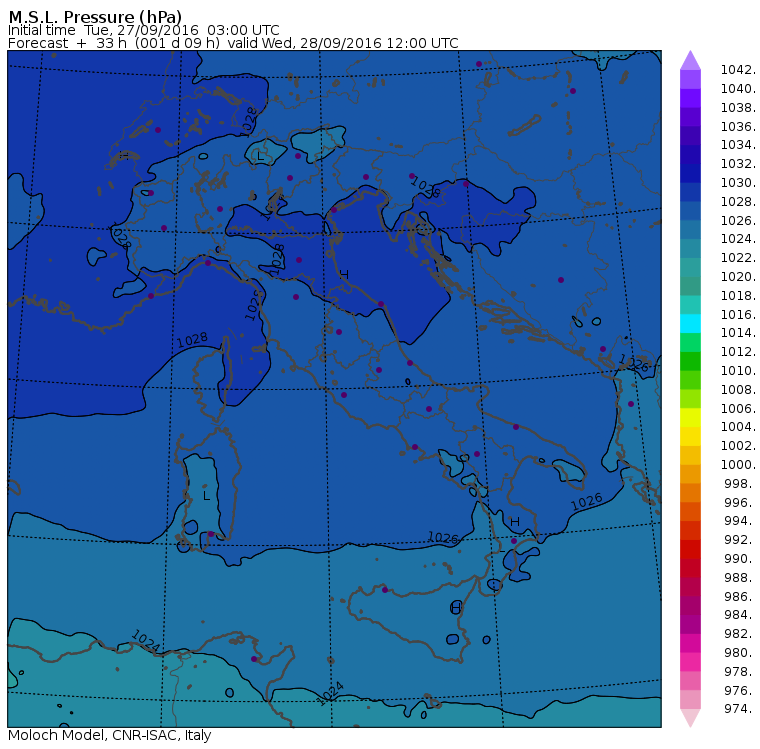Select the 1028. legend value
The height and width of the screenshot is (749, 760).
click(x=738, y=202)
